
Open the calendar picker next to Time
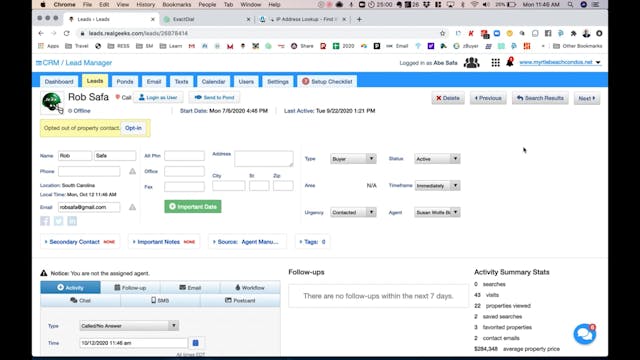pyautogui.click(x=196, y=343)
